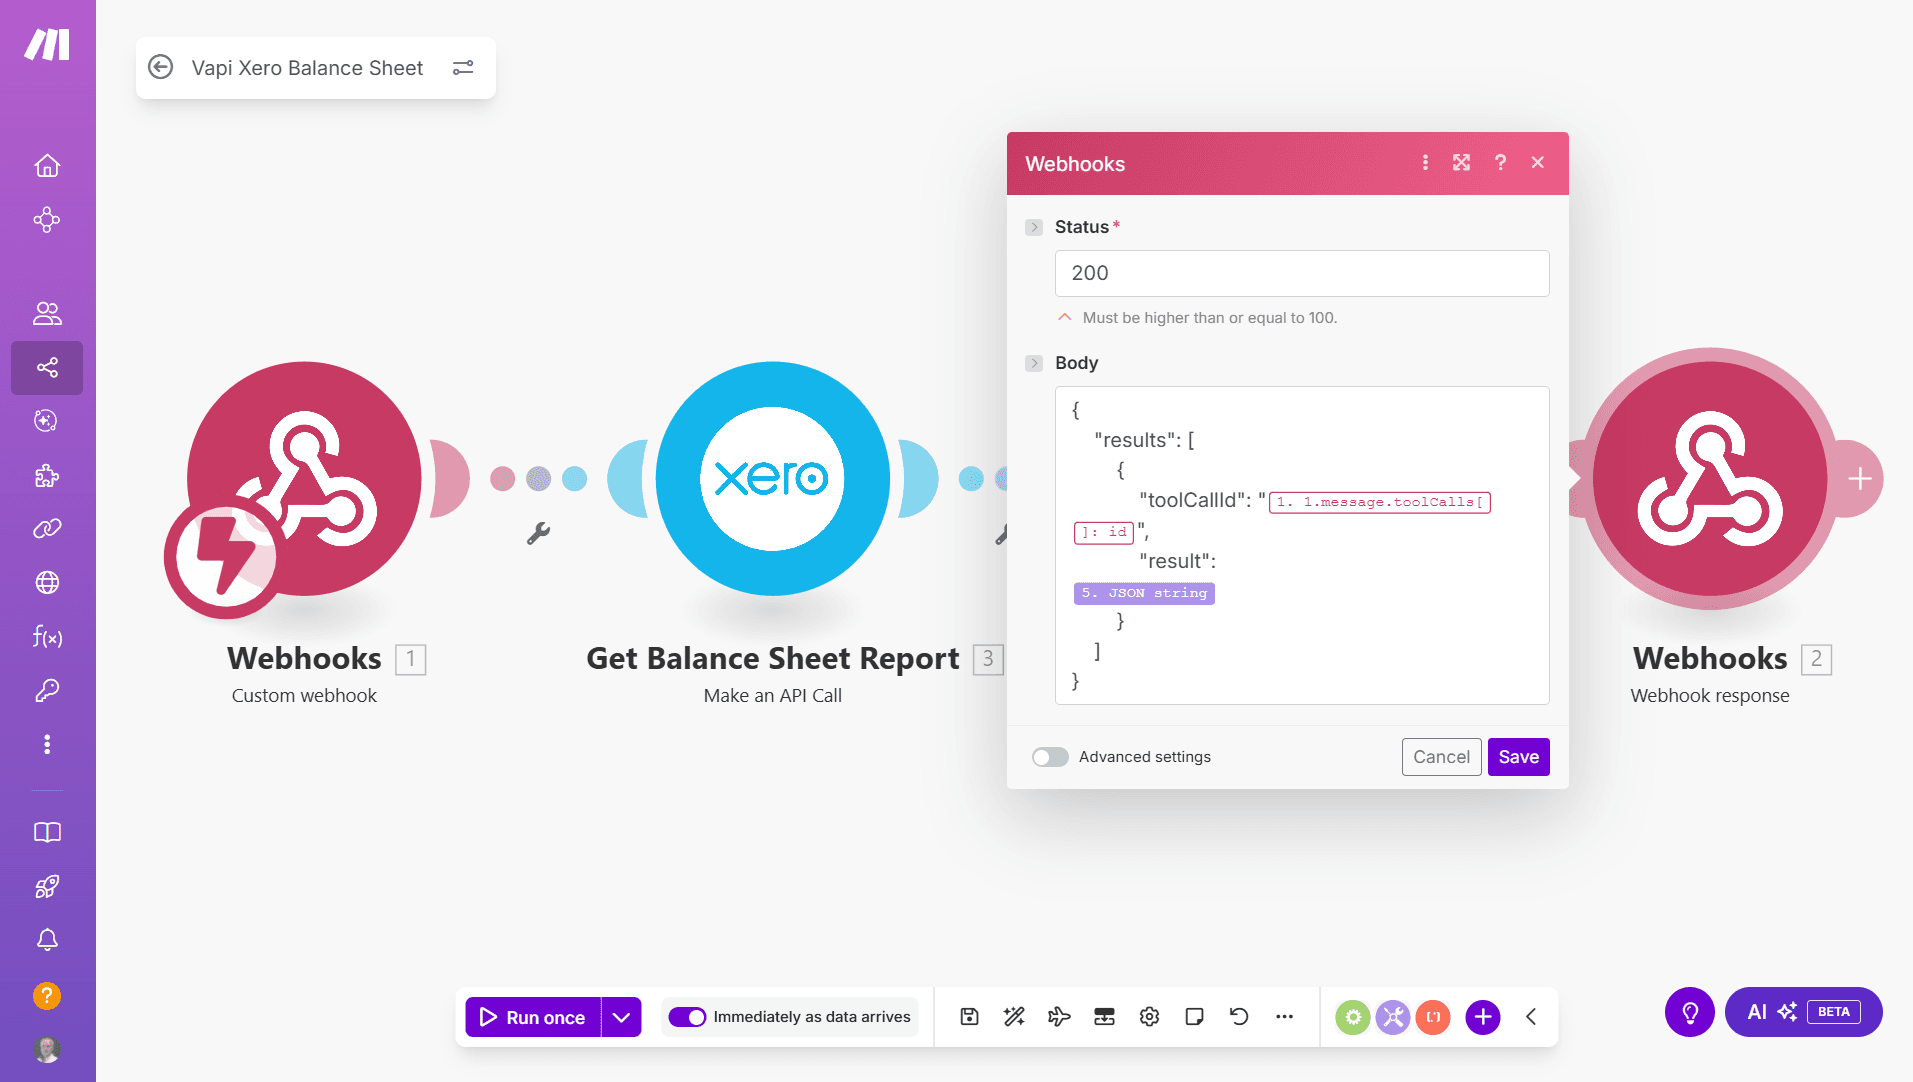The width and height of the screenshot is (1913, 1082).
Task: Toggle Advanced settings switch
Action: 1050,757
